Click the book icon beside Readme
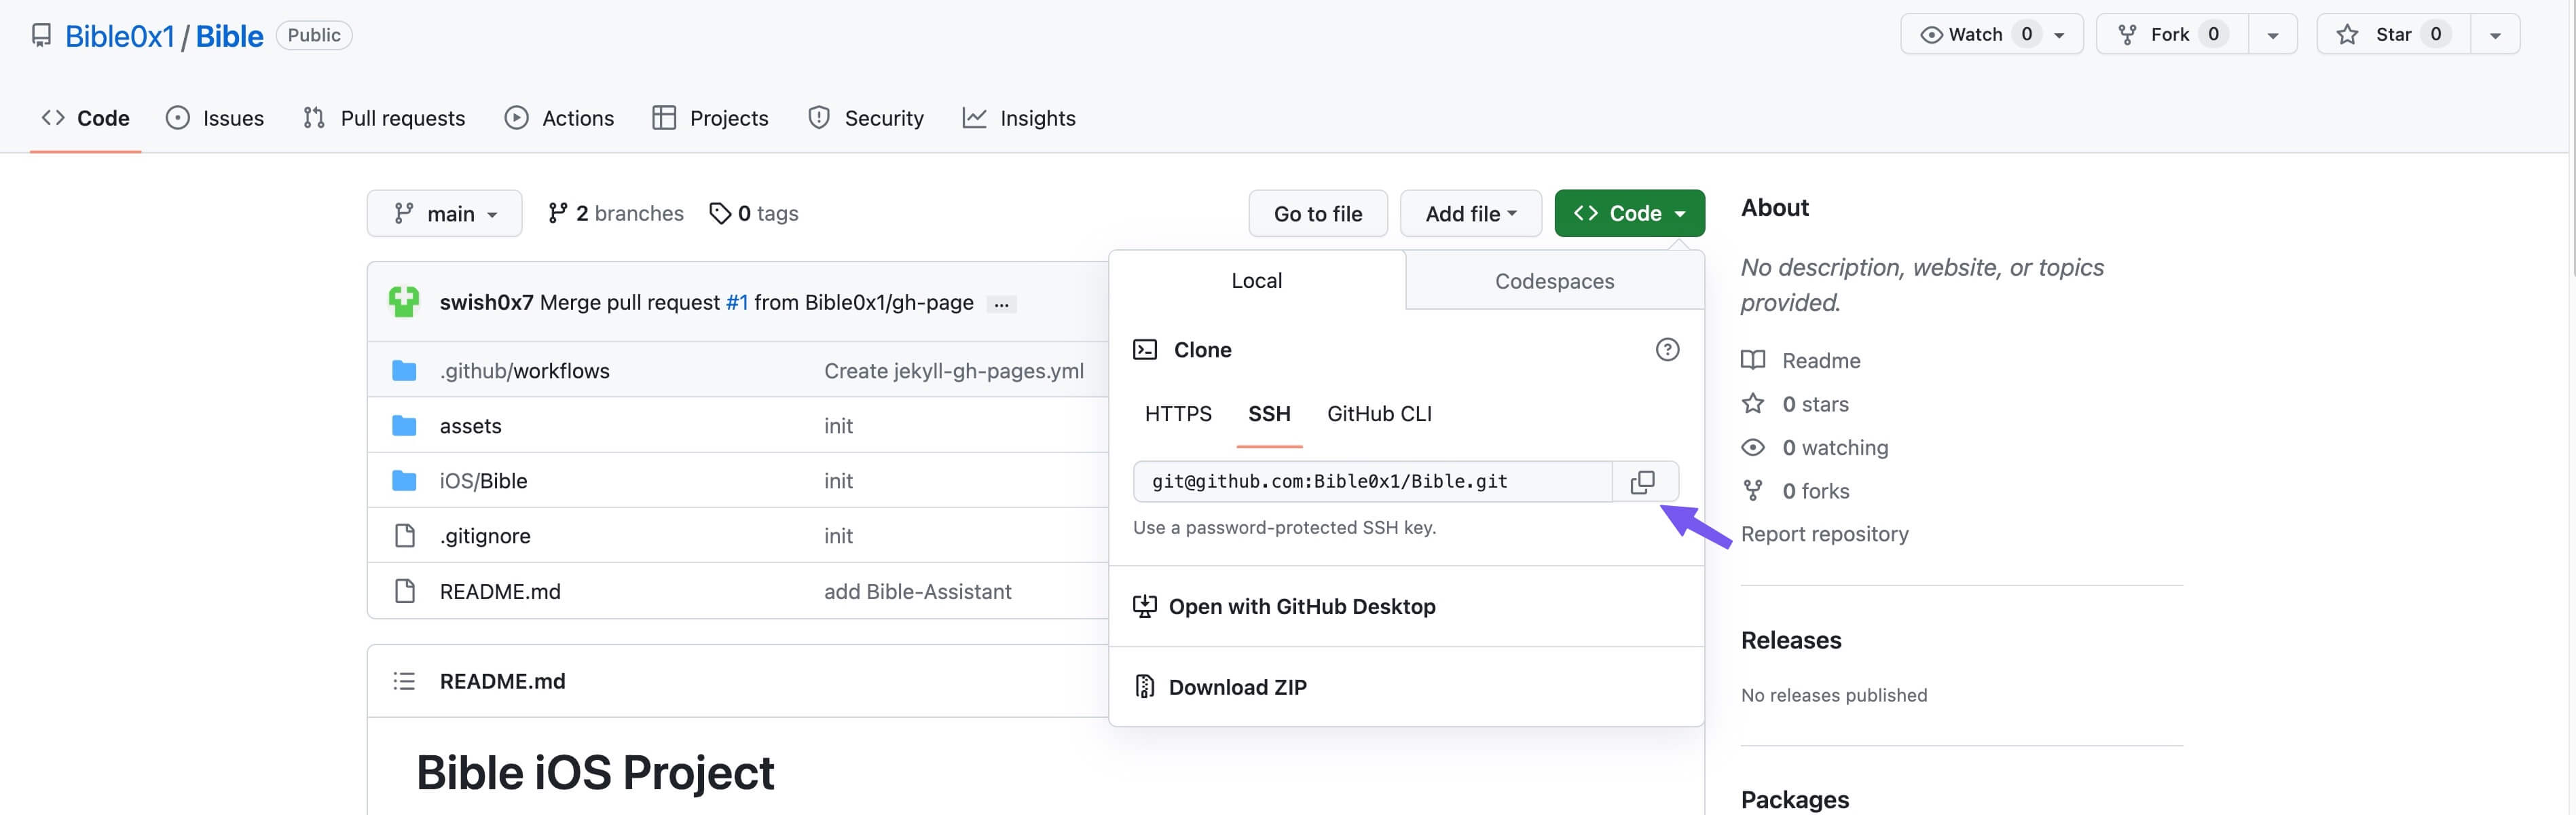Screen dimensions: 2576x815 click(x=1753, y=360)
